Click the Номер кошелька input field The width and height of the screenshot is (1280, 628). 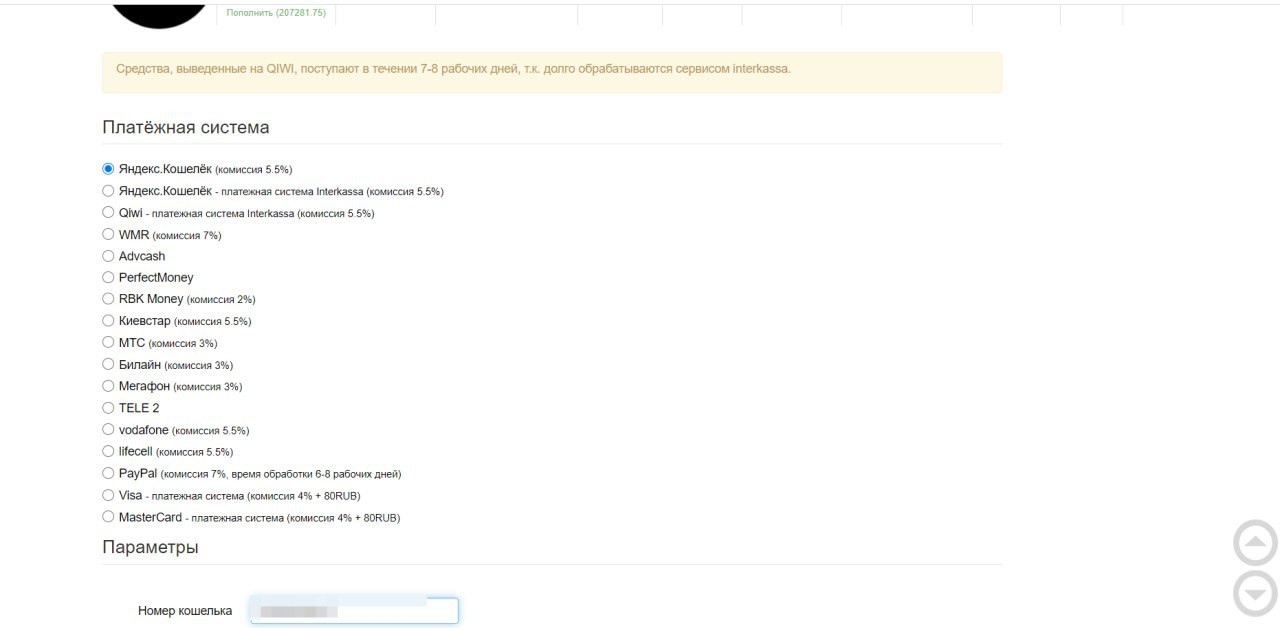(x=354, y=610)
